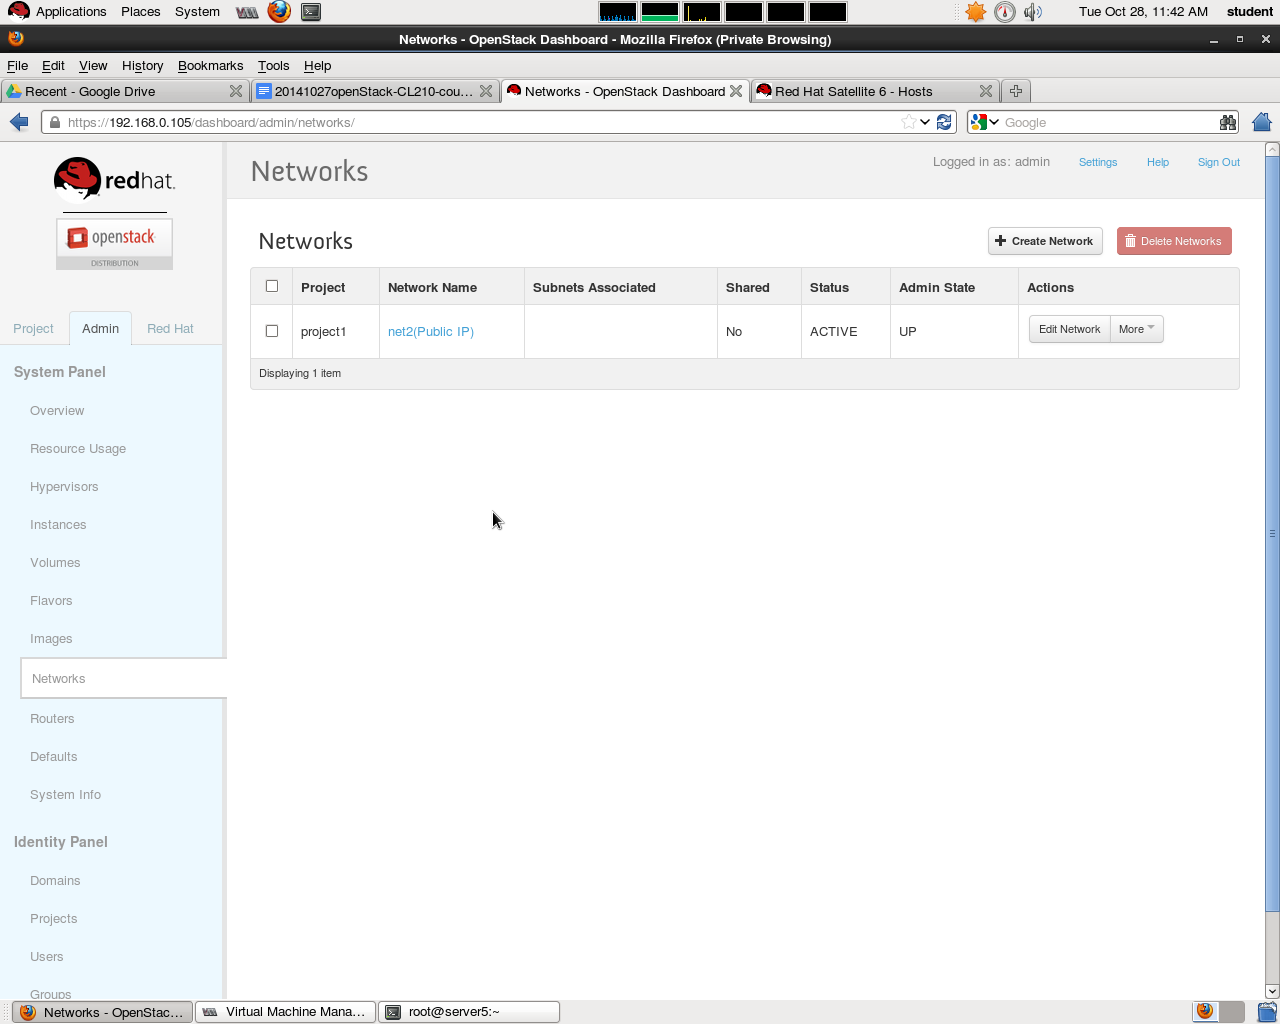The width and height of the screenshot is (1280, 1024).
Task: Close the Google Drive tab
Action: point(236,91)
